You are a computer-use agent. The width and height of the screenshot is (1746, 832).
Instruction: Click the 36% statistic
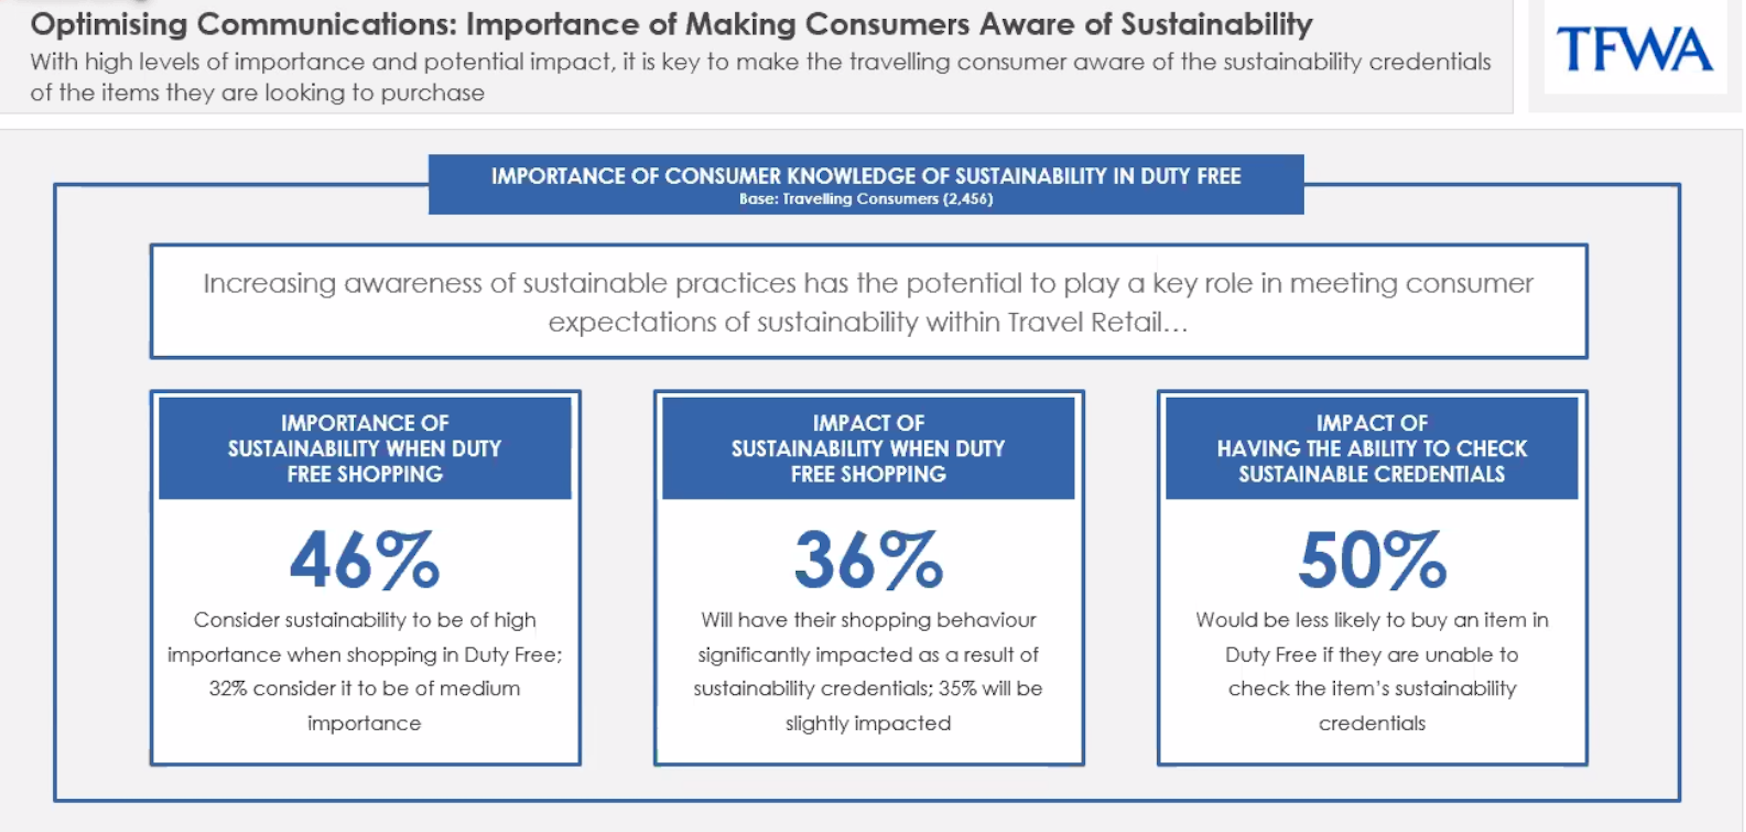(867, 560)
